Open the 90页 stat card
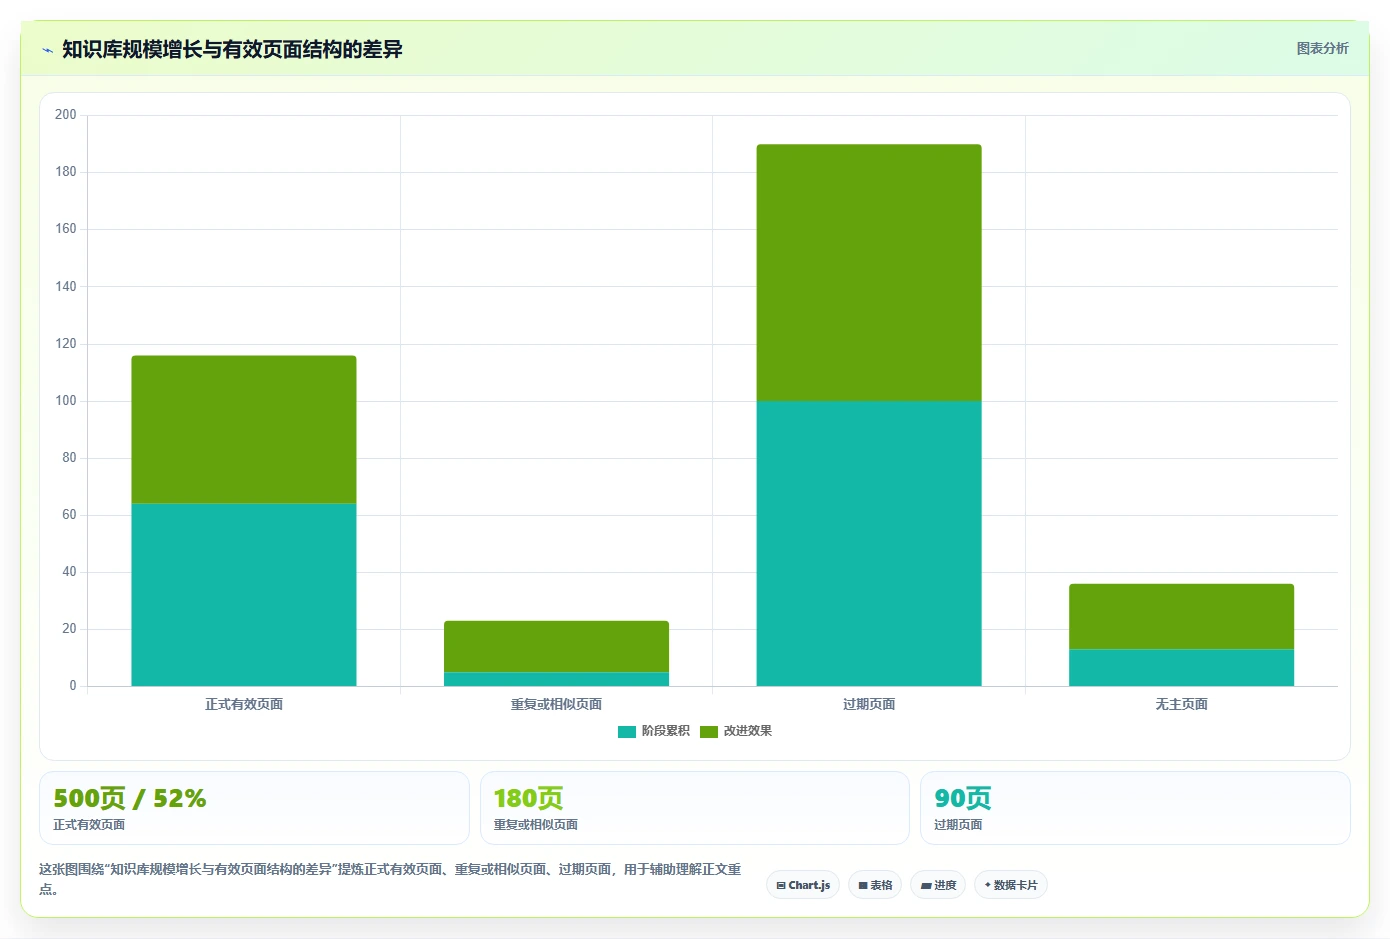Viewport: 1390px width, 939px height. click(1135, 808)
